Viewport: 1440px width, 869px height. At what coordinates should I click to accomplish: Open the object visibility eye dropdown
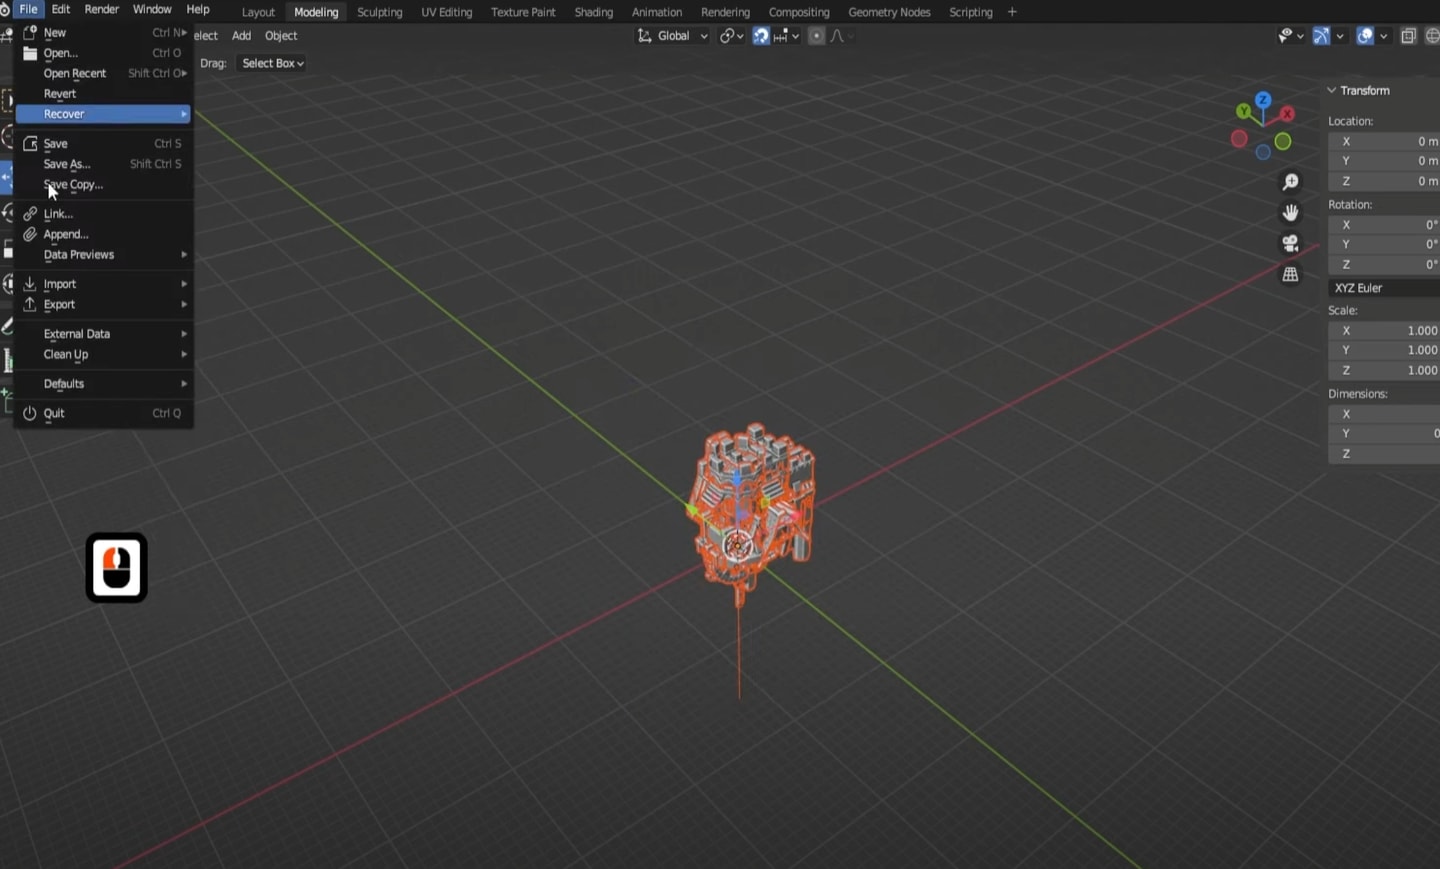[x=1290, y=36]
